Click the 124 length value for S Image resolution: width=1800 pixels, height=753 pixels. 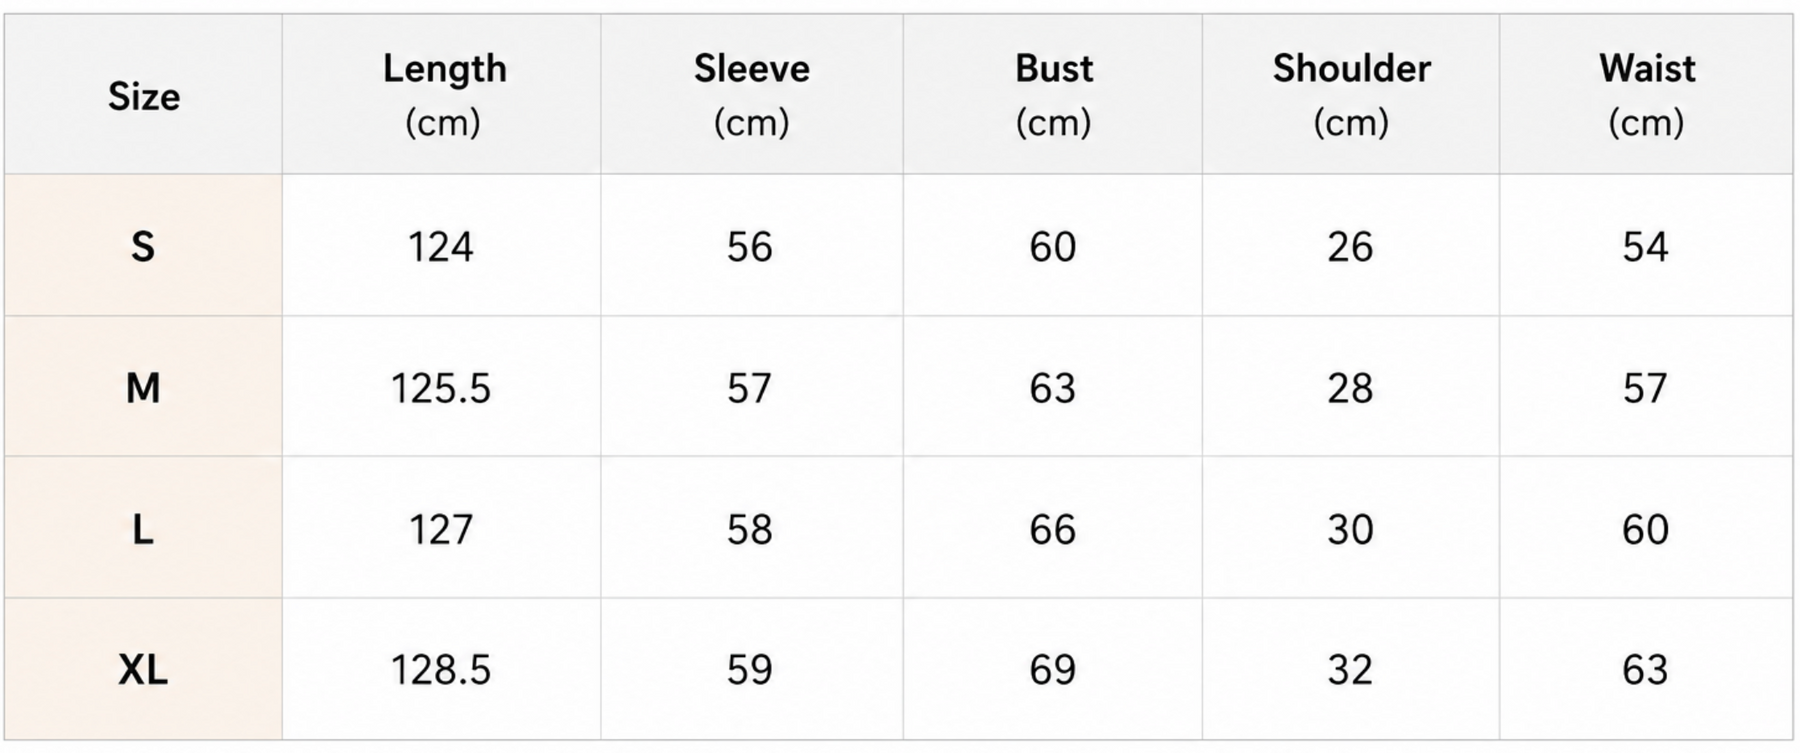[x=442, y=246]
